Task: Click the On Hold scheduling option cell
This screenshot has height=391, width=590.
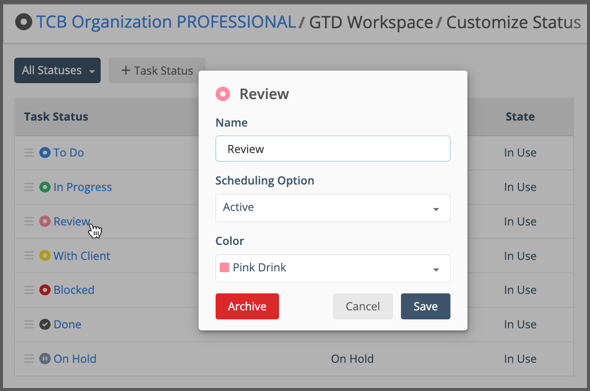Action: coord(352,359)
